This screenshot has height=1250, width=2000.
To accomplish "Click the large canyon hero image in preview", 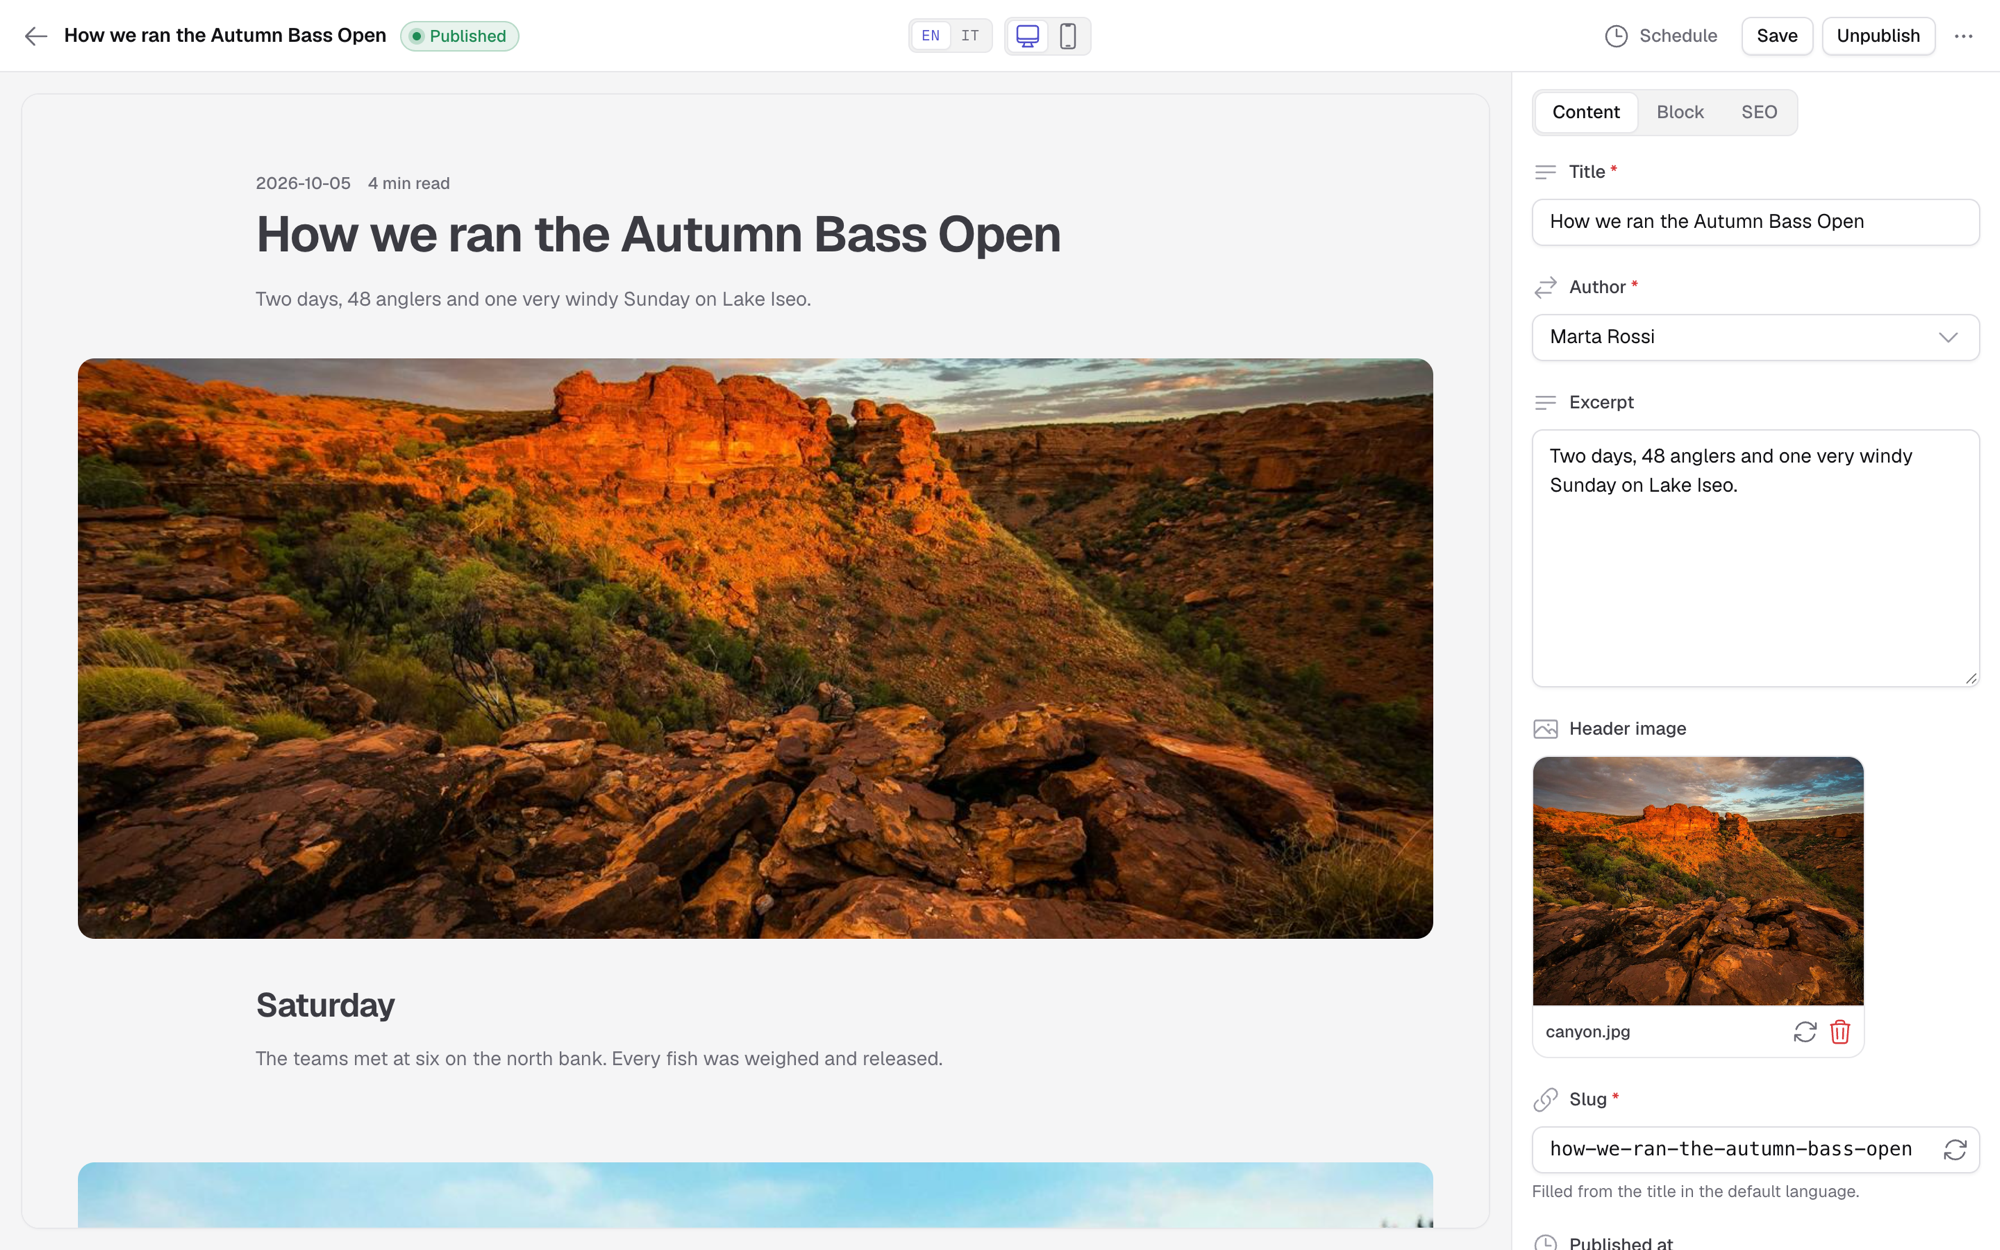I will [x=755, y=648].
